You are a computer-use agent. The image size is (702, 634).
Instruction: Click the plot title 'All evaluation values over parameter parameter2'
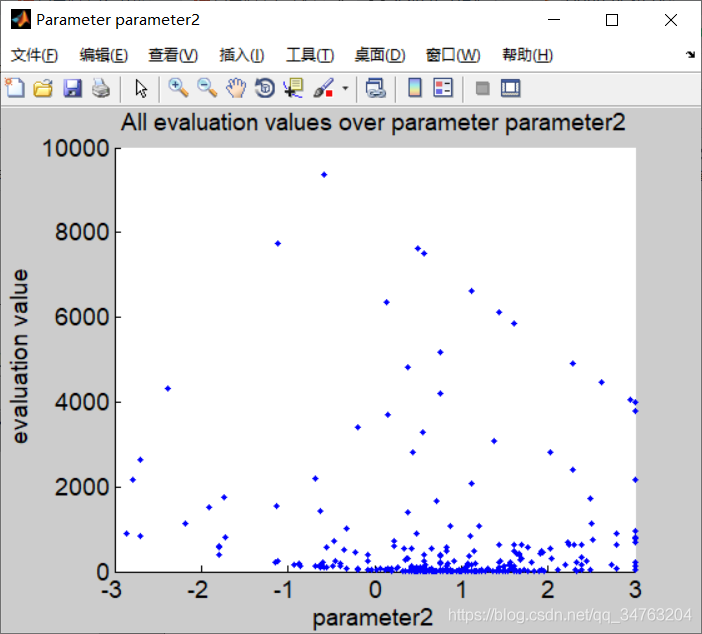[x=373, y=123]
